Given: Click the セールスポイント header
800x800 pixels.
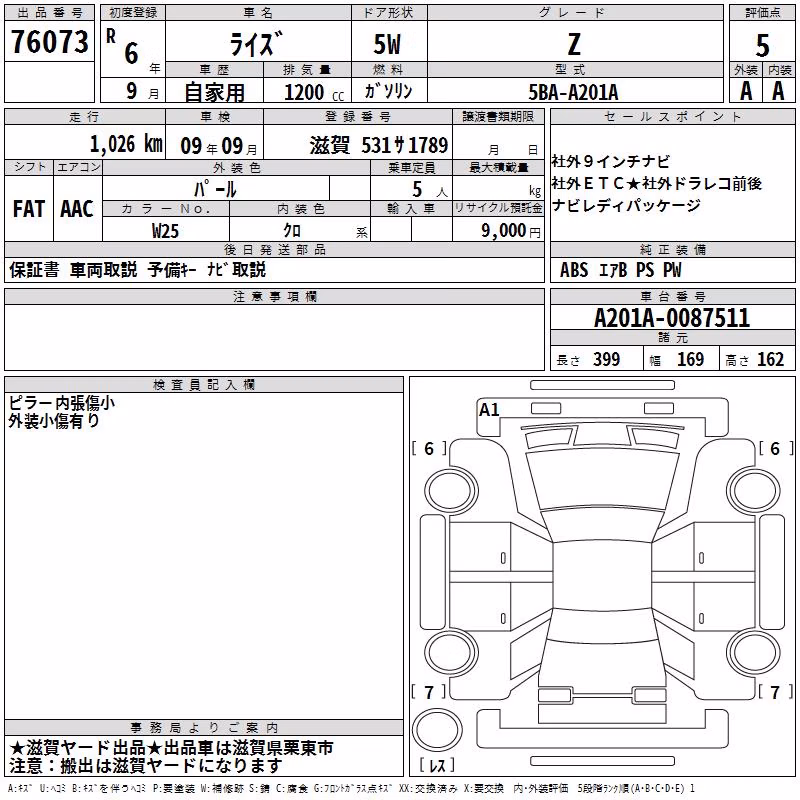Looking at the screenshot, I should (x=672, y=116).
